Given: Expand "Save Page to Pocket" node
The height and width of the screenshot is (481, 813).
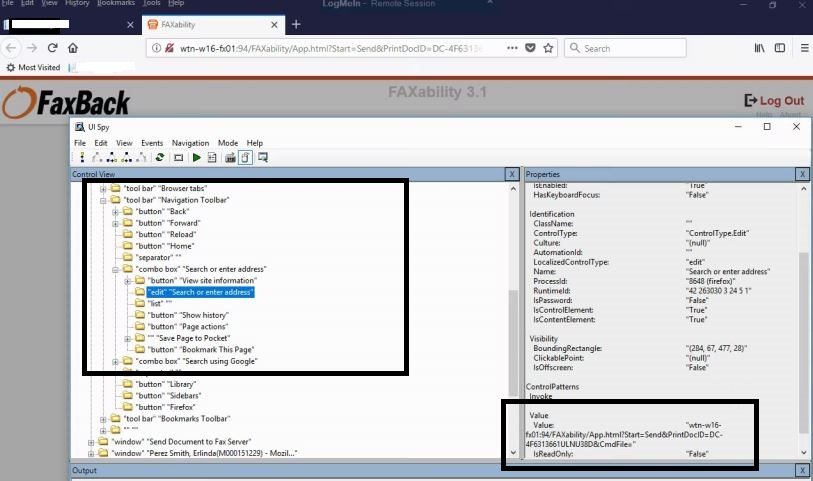Looking at the screenshot, I should click(x=128, y=338).
